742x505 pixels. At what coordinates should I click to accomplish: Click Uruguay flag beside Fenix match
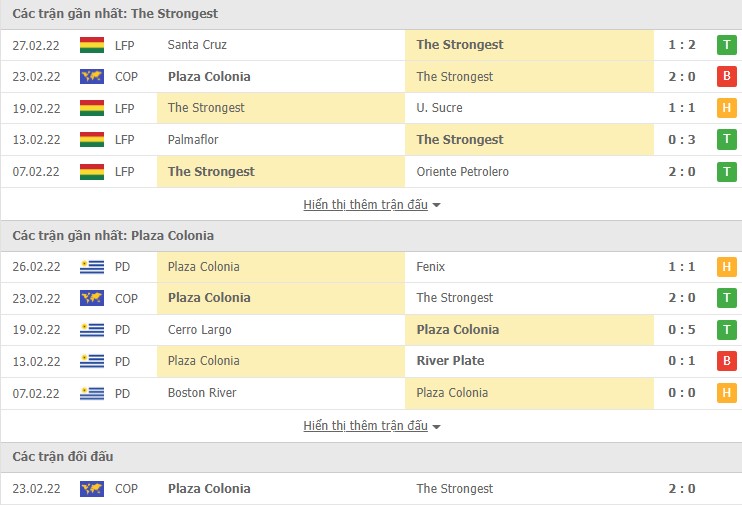[92, 267]
